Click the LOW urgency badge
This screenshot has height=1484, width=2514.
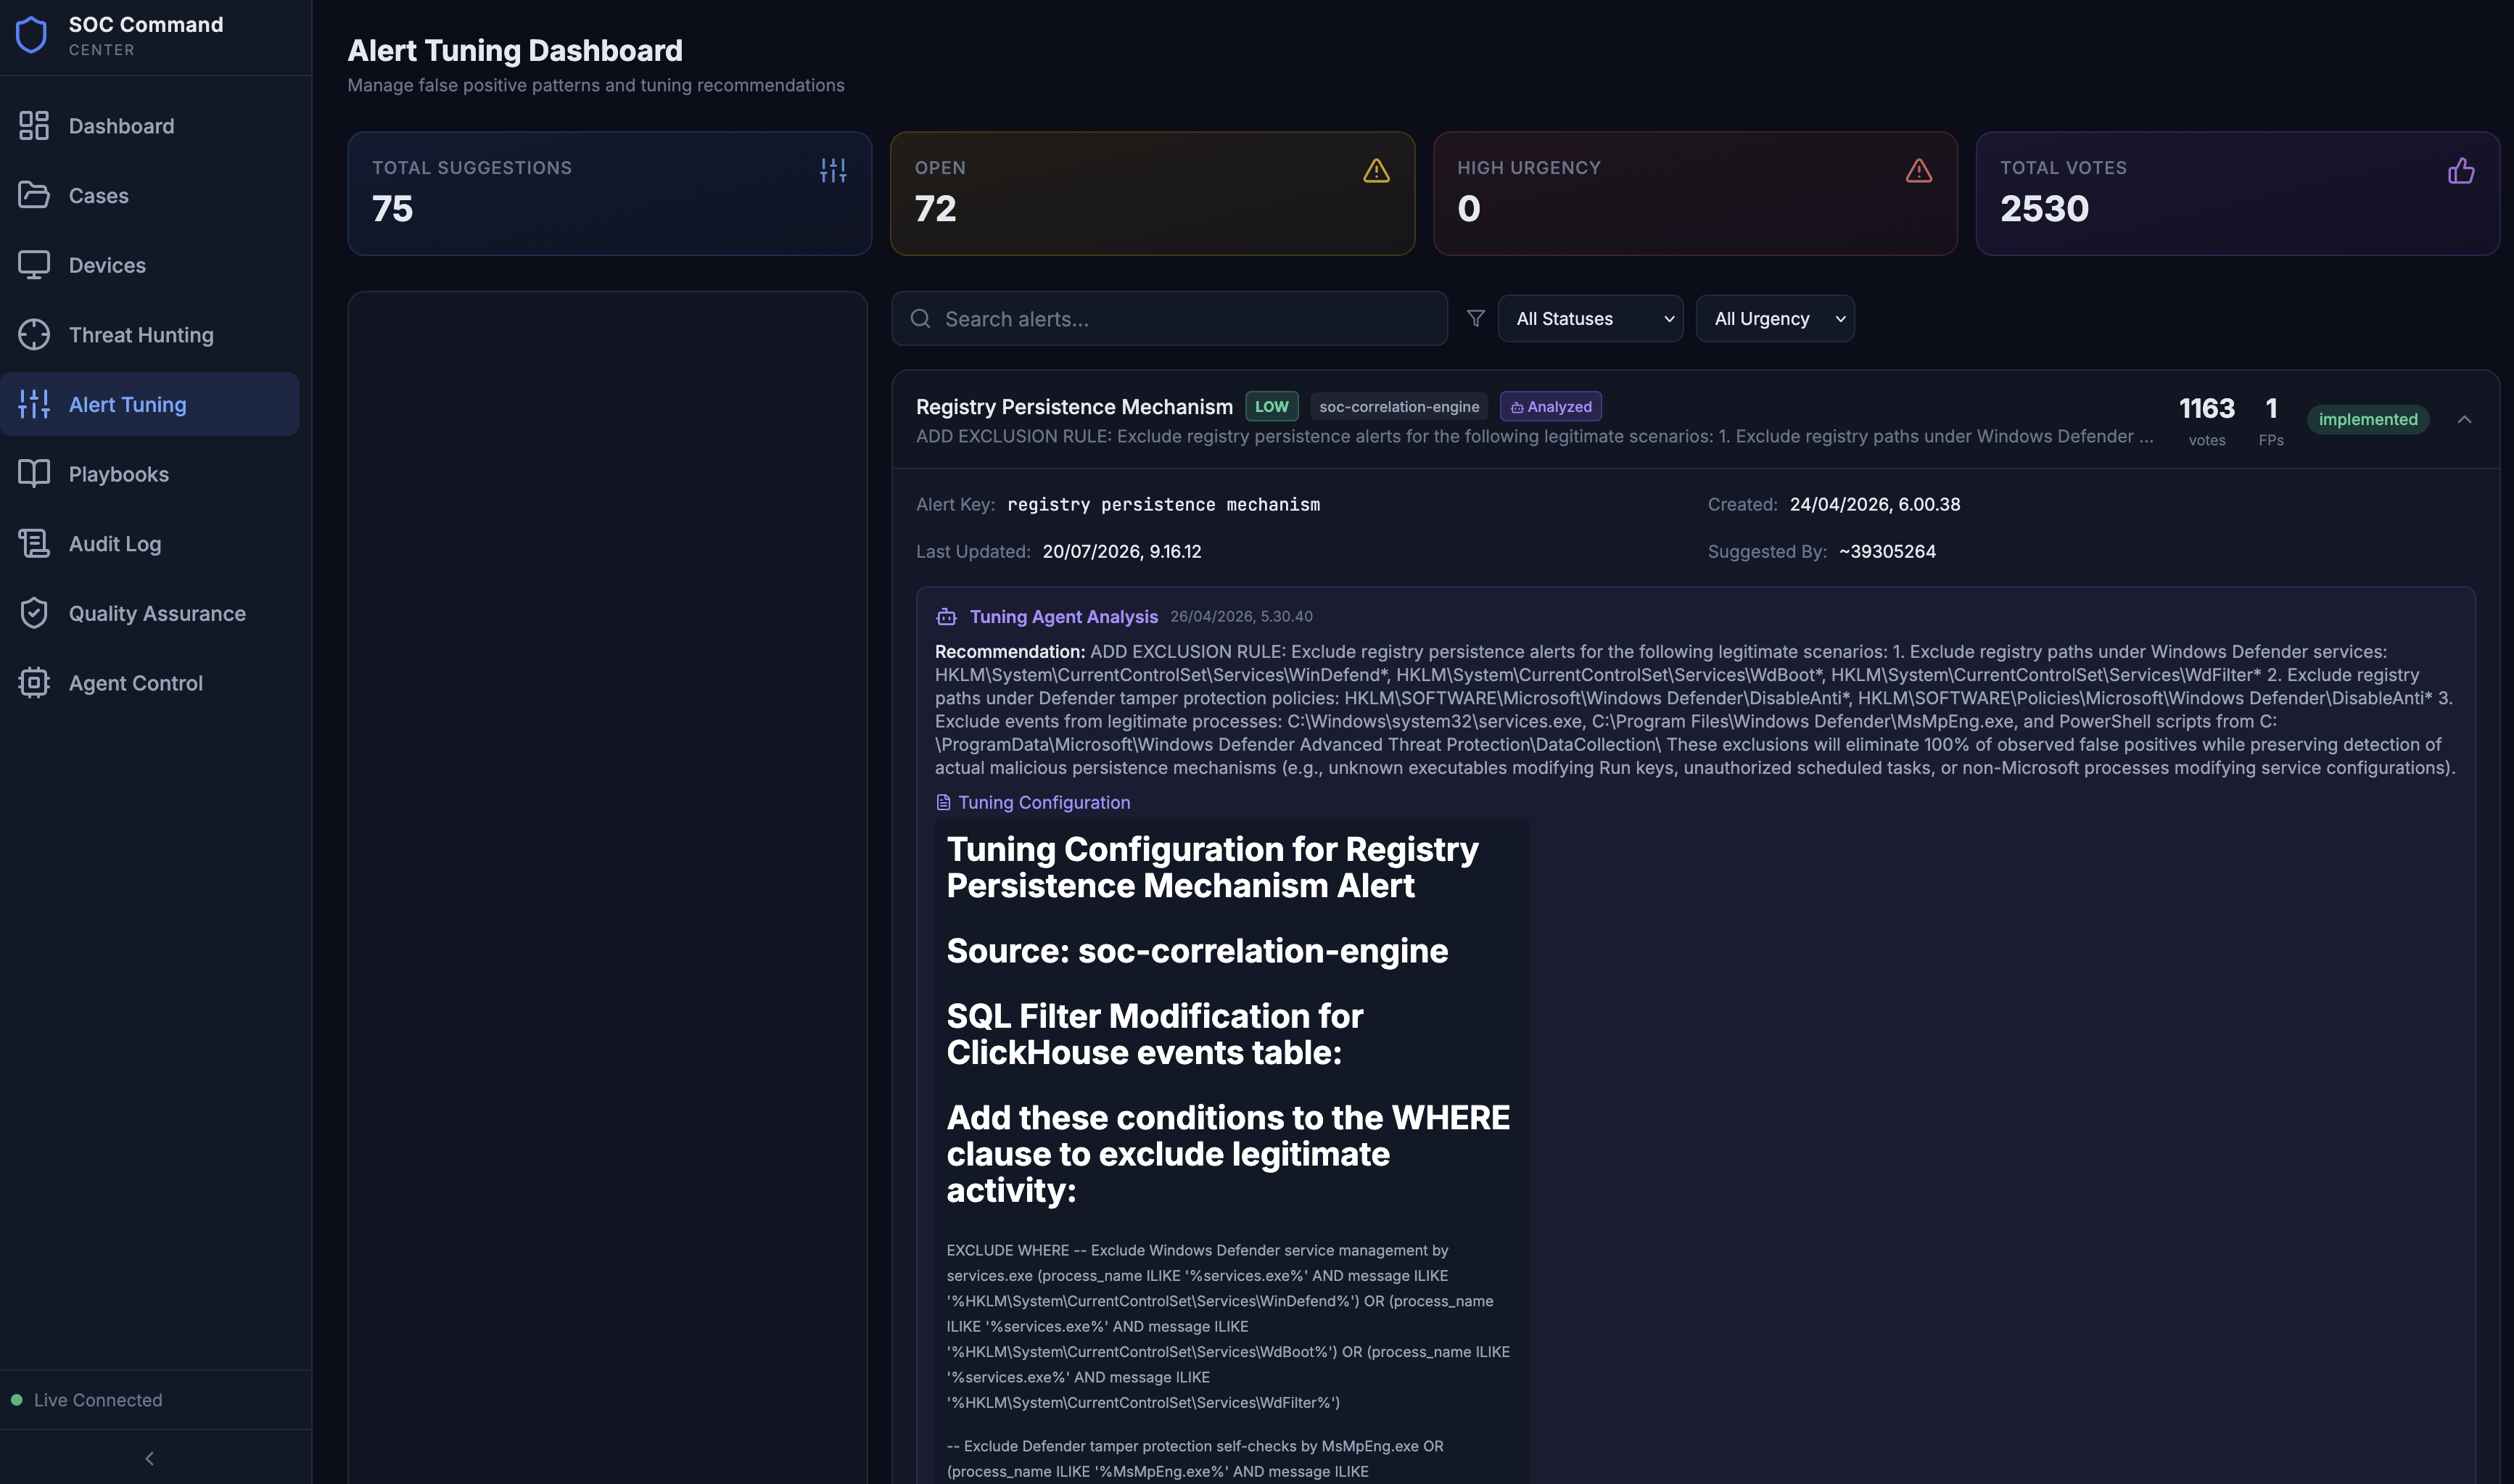click(1271, 406)
